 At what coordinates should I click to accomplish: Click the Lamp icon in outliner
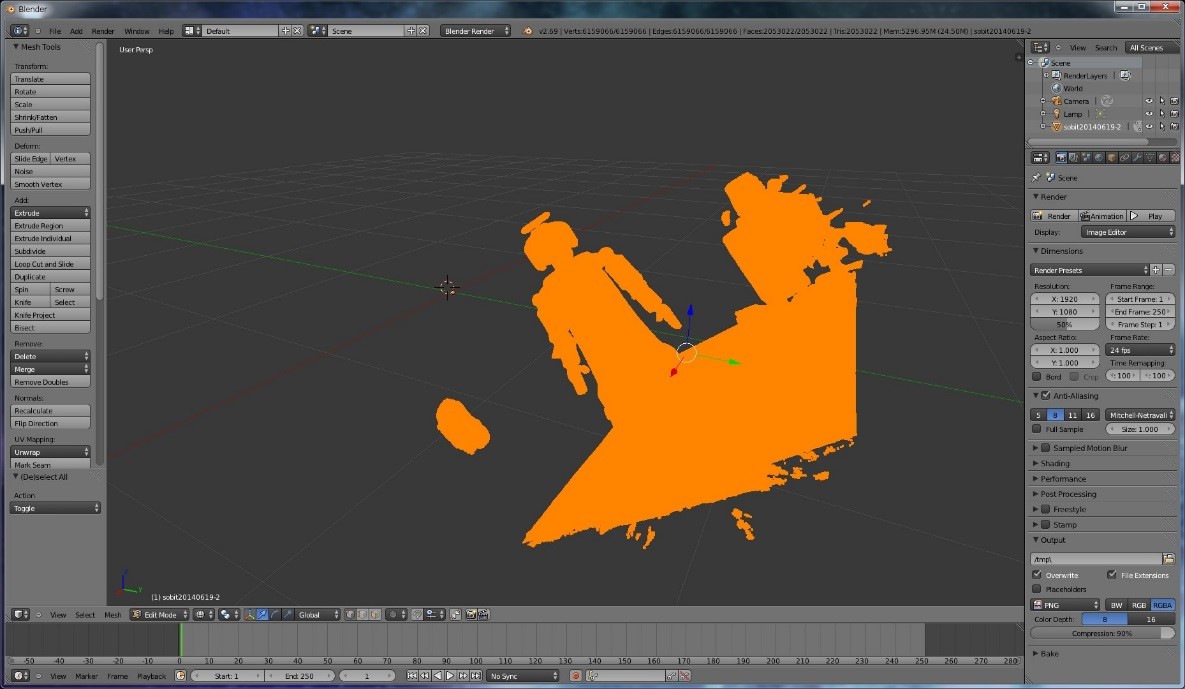[1056, 114]
